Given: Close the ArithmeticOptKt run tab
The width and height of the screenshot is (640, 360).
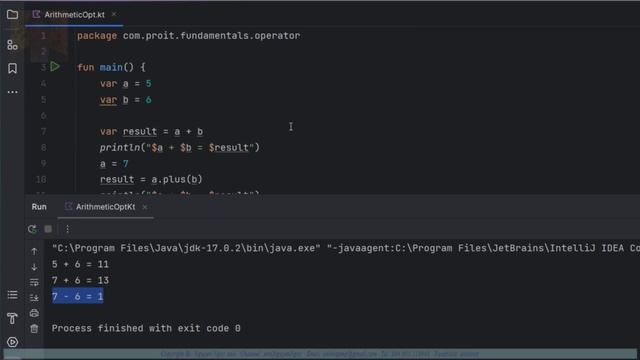Looking at the screenshot, I should point(144,207).
